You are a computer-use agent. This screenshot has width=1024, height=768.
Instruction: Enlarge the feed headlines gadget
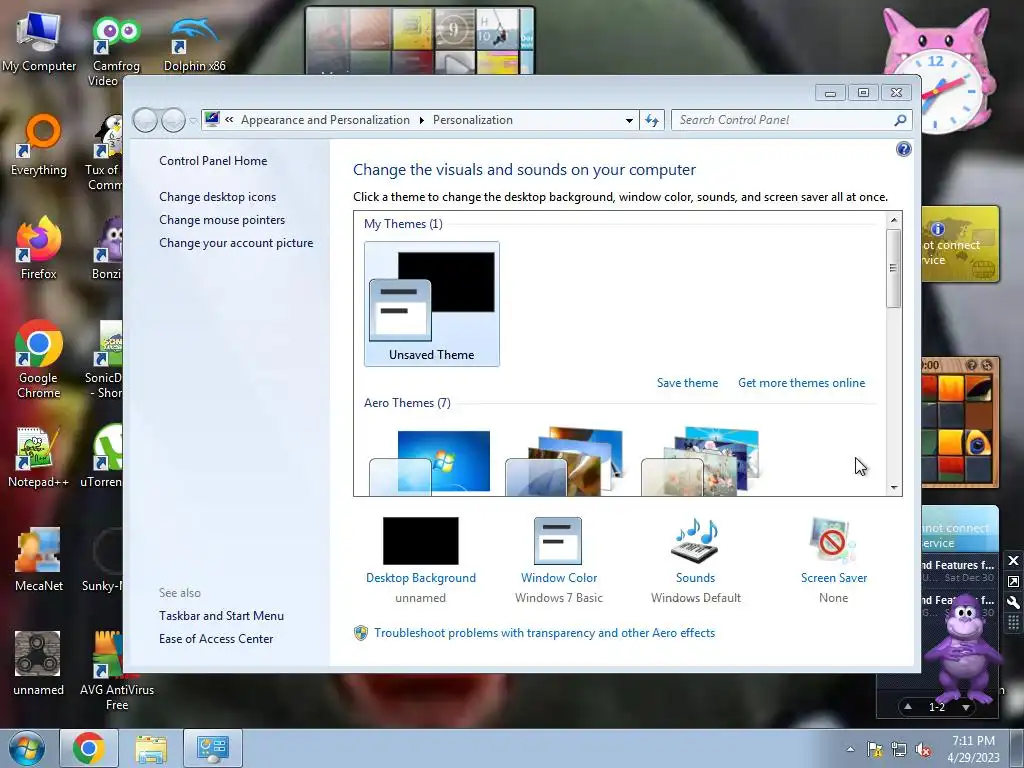[1013, 581]
